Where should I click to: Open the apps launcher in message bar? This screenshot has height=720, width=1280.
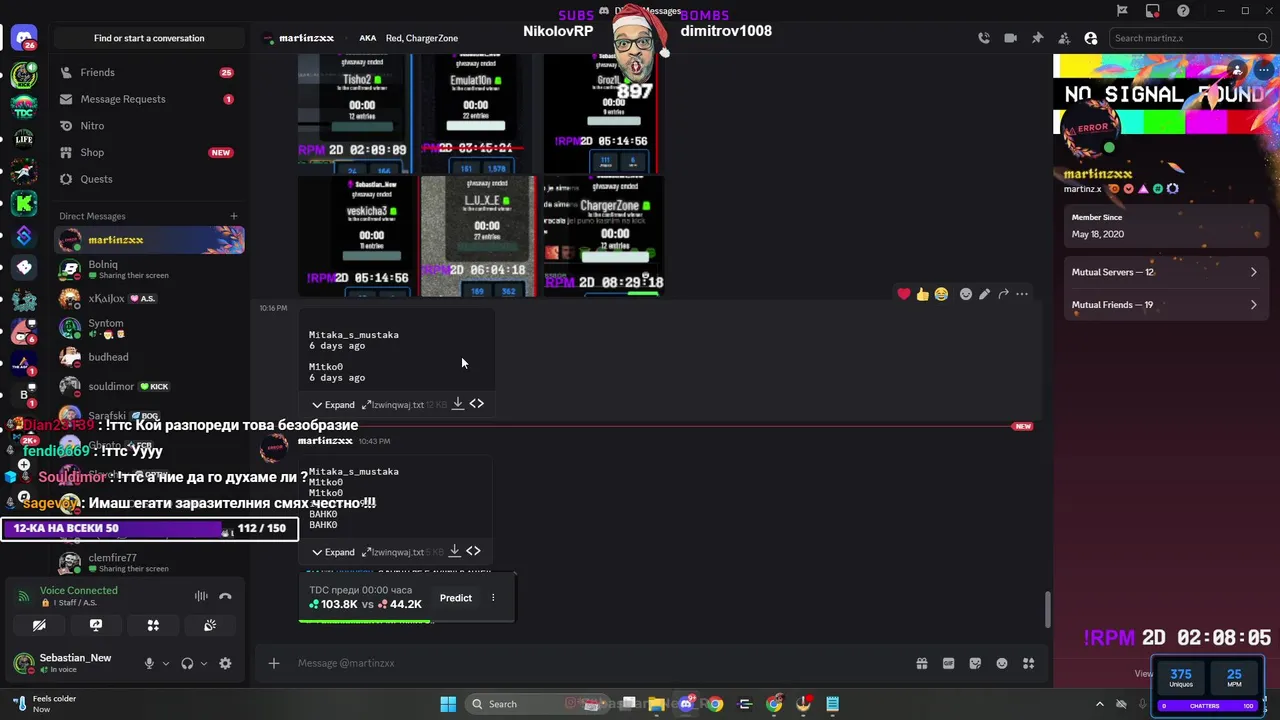[1029, 663]
